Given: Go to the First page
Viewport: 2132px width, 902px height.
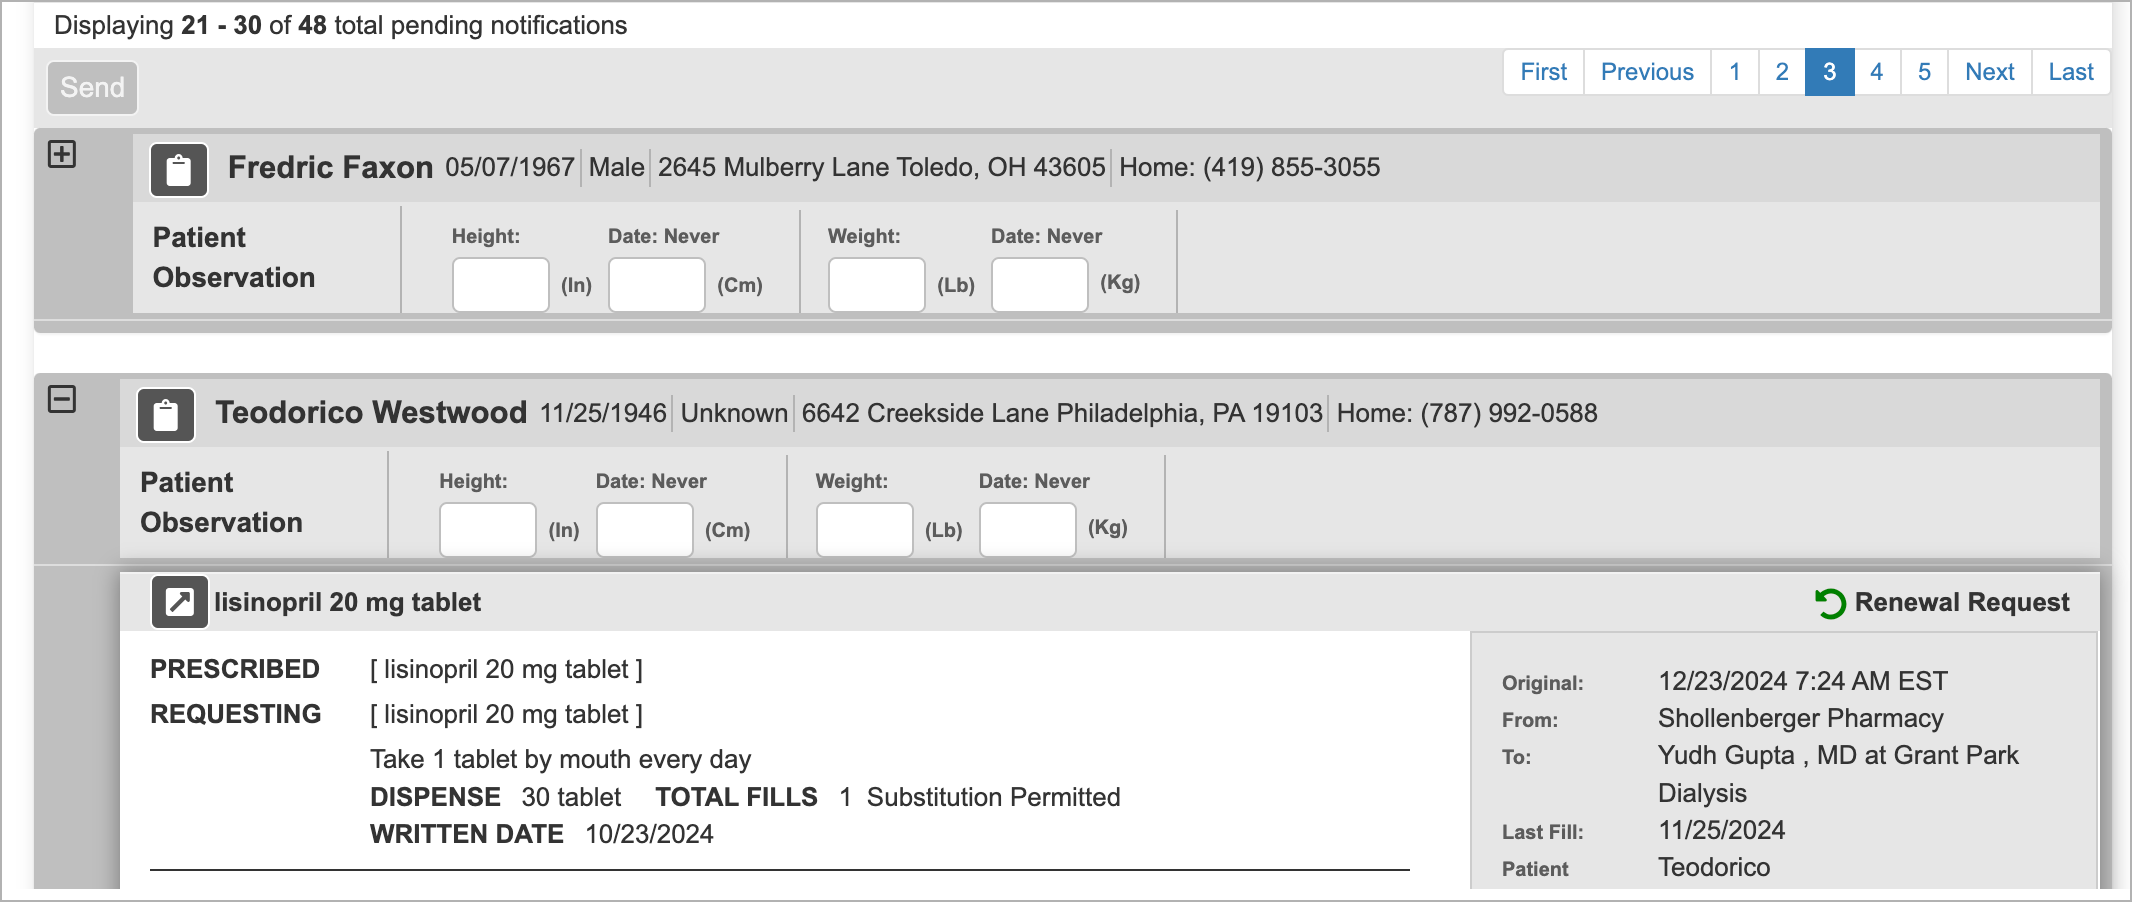Looking at the screenshot, I should pyautogui.click(x=1544, y=72).
